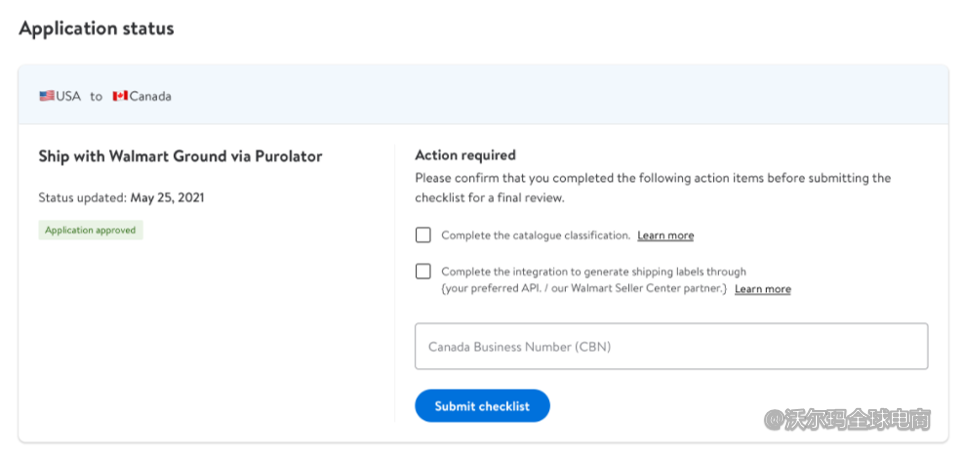The width and height of the screenshot is (963, 460).
Task: Click the Complete the integration label text
Action: coord(593,271)
